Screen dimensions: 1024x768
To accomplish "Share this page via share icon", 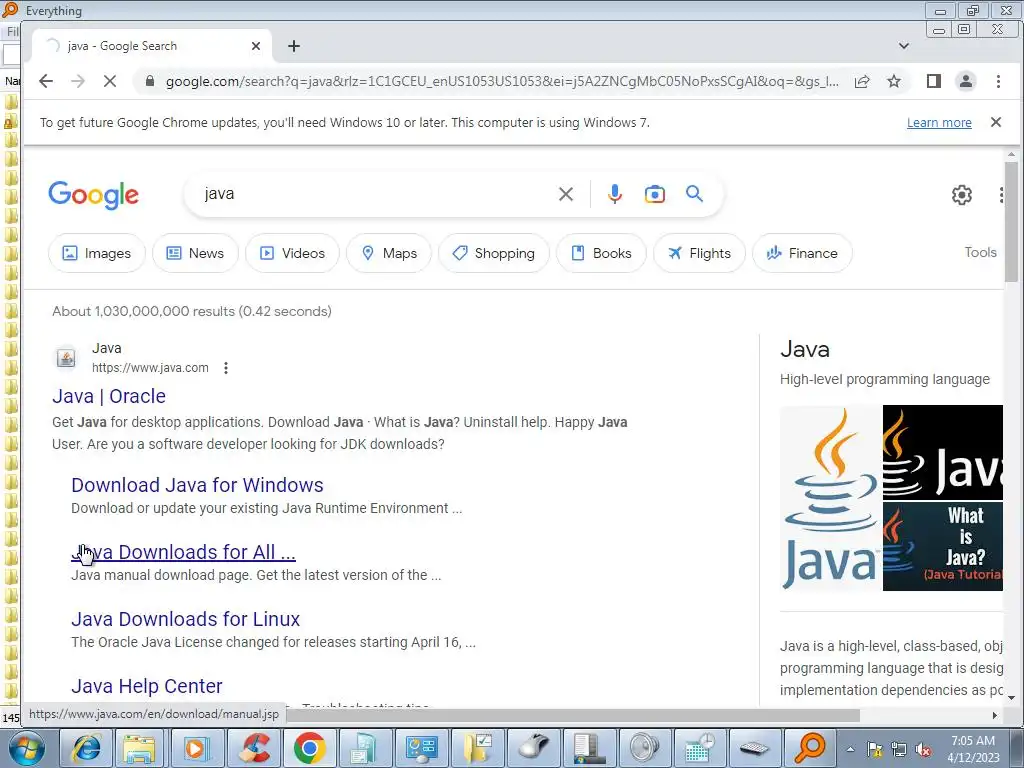I will 862,81.
